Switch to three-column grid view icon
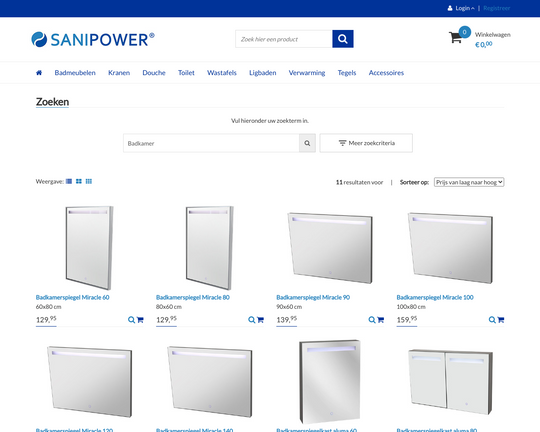The width and height of the screenshot is (540, 432). tap(89, 181)
